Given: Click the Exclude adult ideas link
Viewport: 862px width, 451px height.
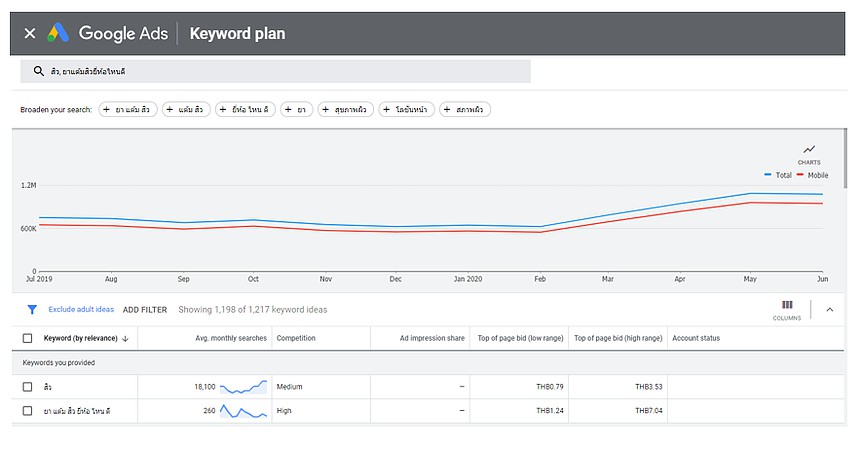Looking at the screenshot, I should (x=81, y=309).
